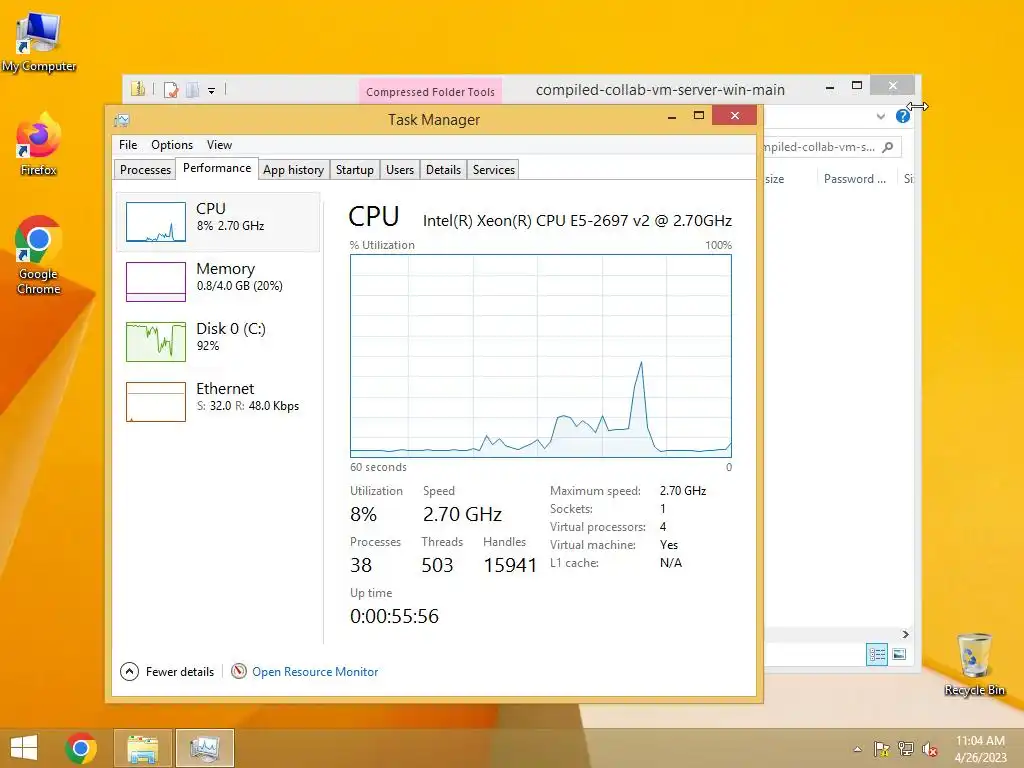Select the CPU performance thumbnail graph

coord(155,222)
